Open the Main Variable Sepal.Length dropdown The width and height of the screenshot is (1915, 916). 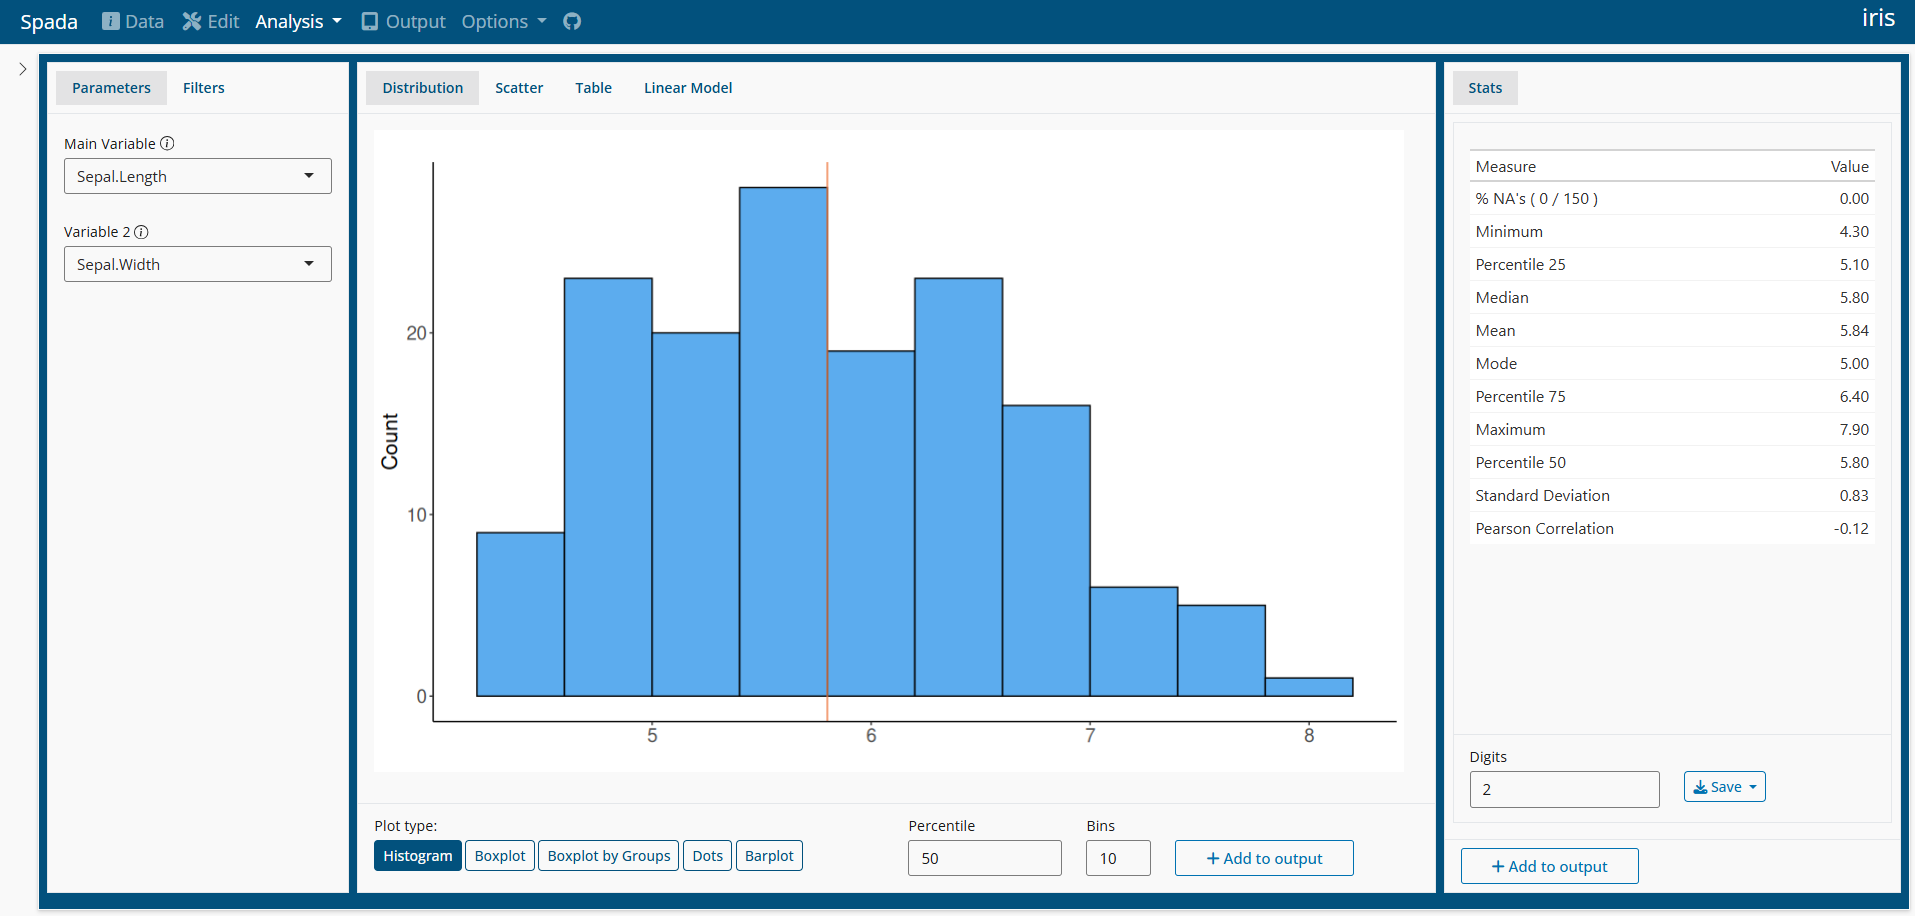pyautogui.click(x=198, y=177)
